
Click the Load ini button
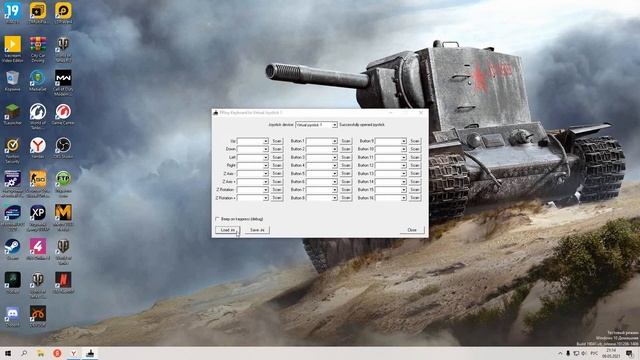click(x=227, y=230)
